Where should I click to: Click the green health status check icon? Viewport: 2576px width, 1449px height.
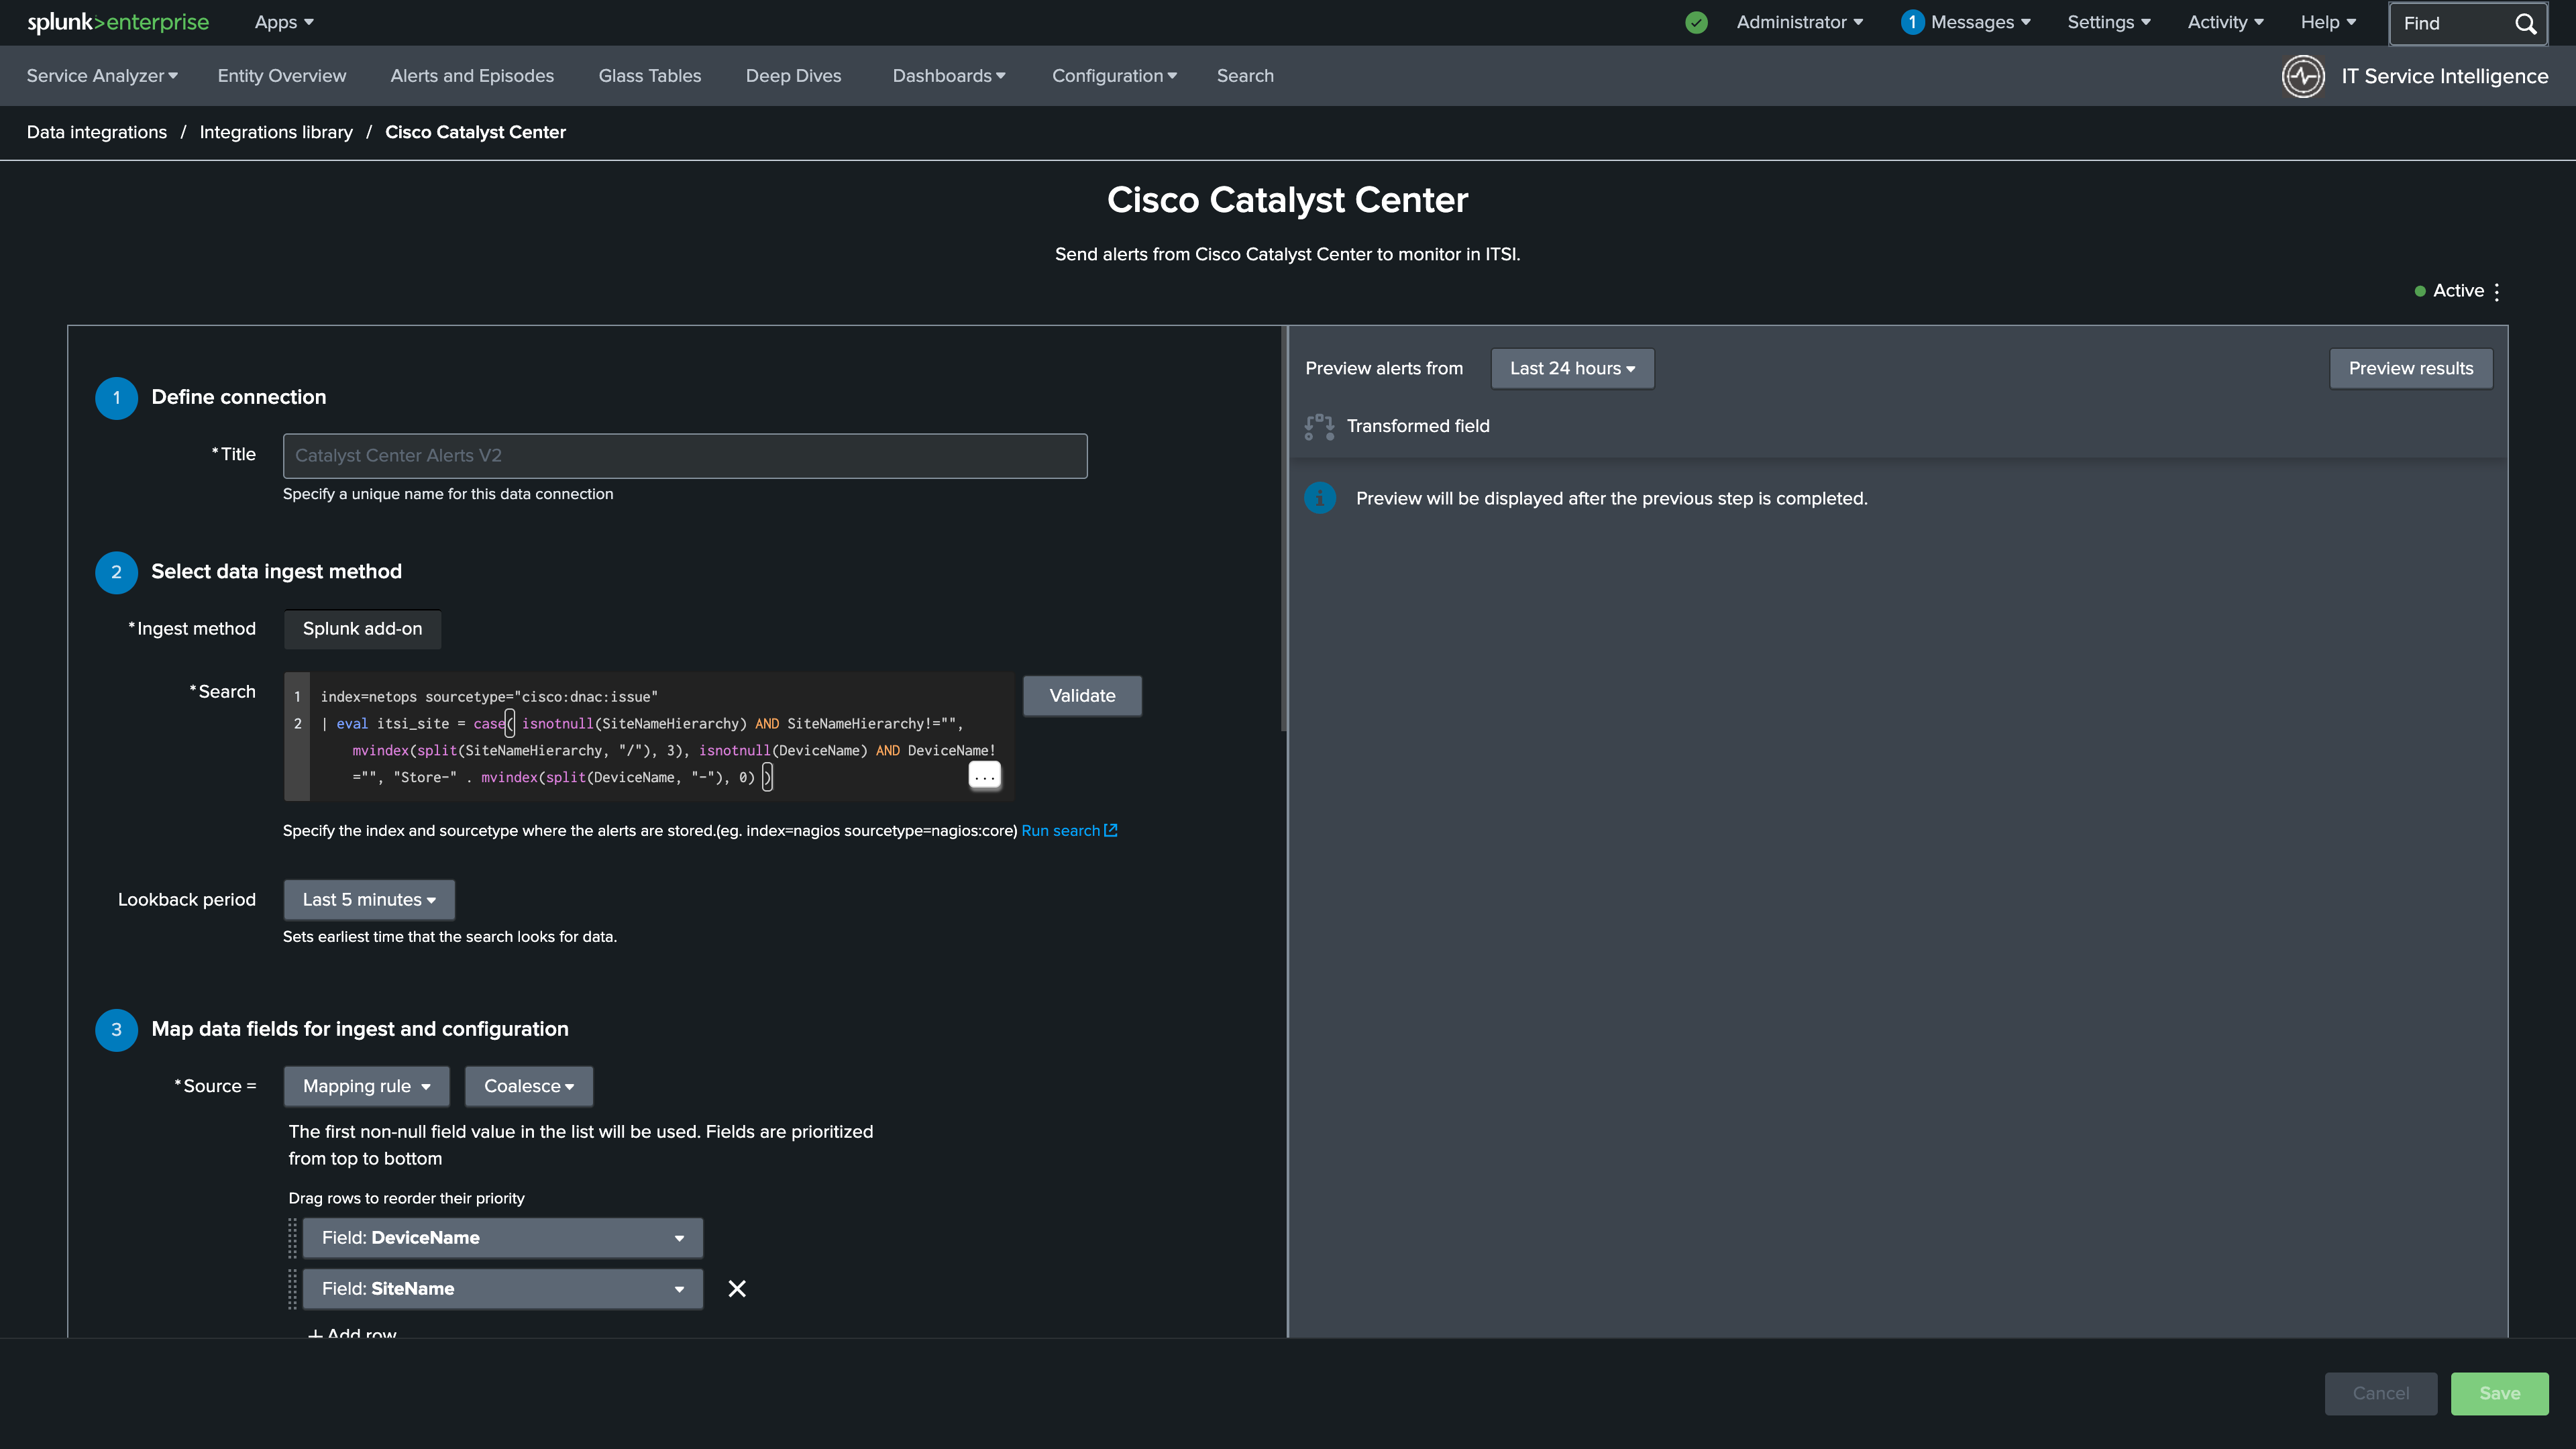1696,22
